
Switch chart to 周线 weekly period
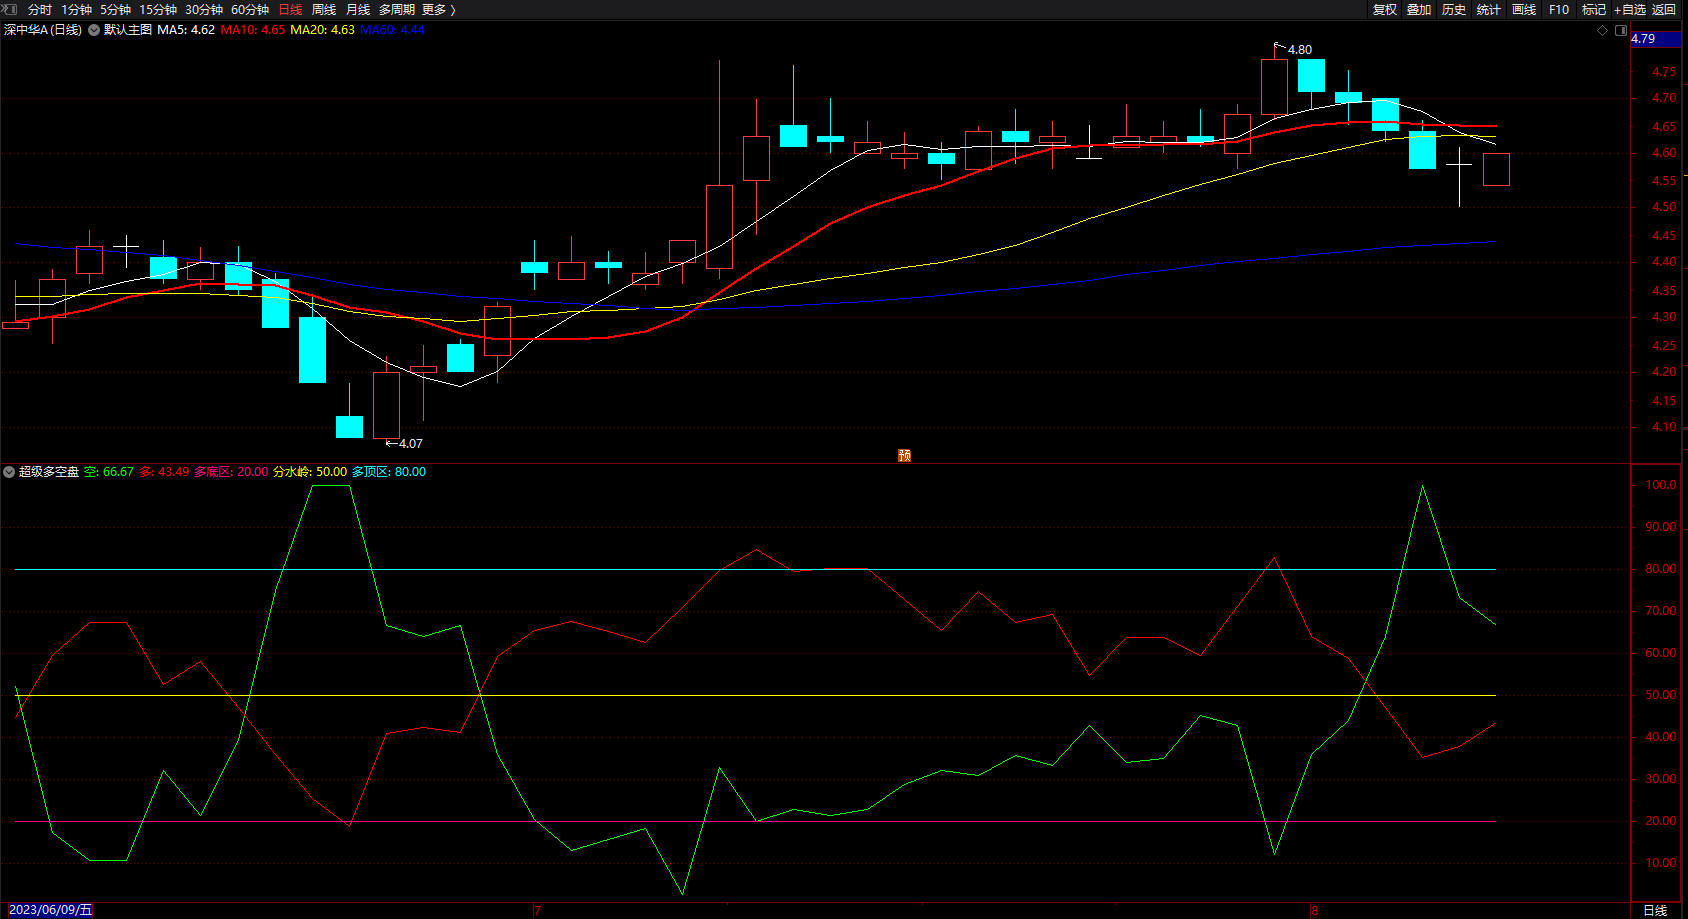[x=323, y=9]
